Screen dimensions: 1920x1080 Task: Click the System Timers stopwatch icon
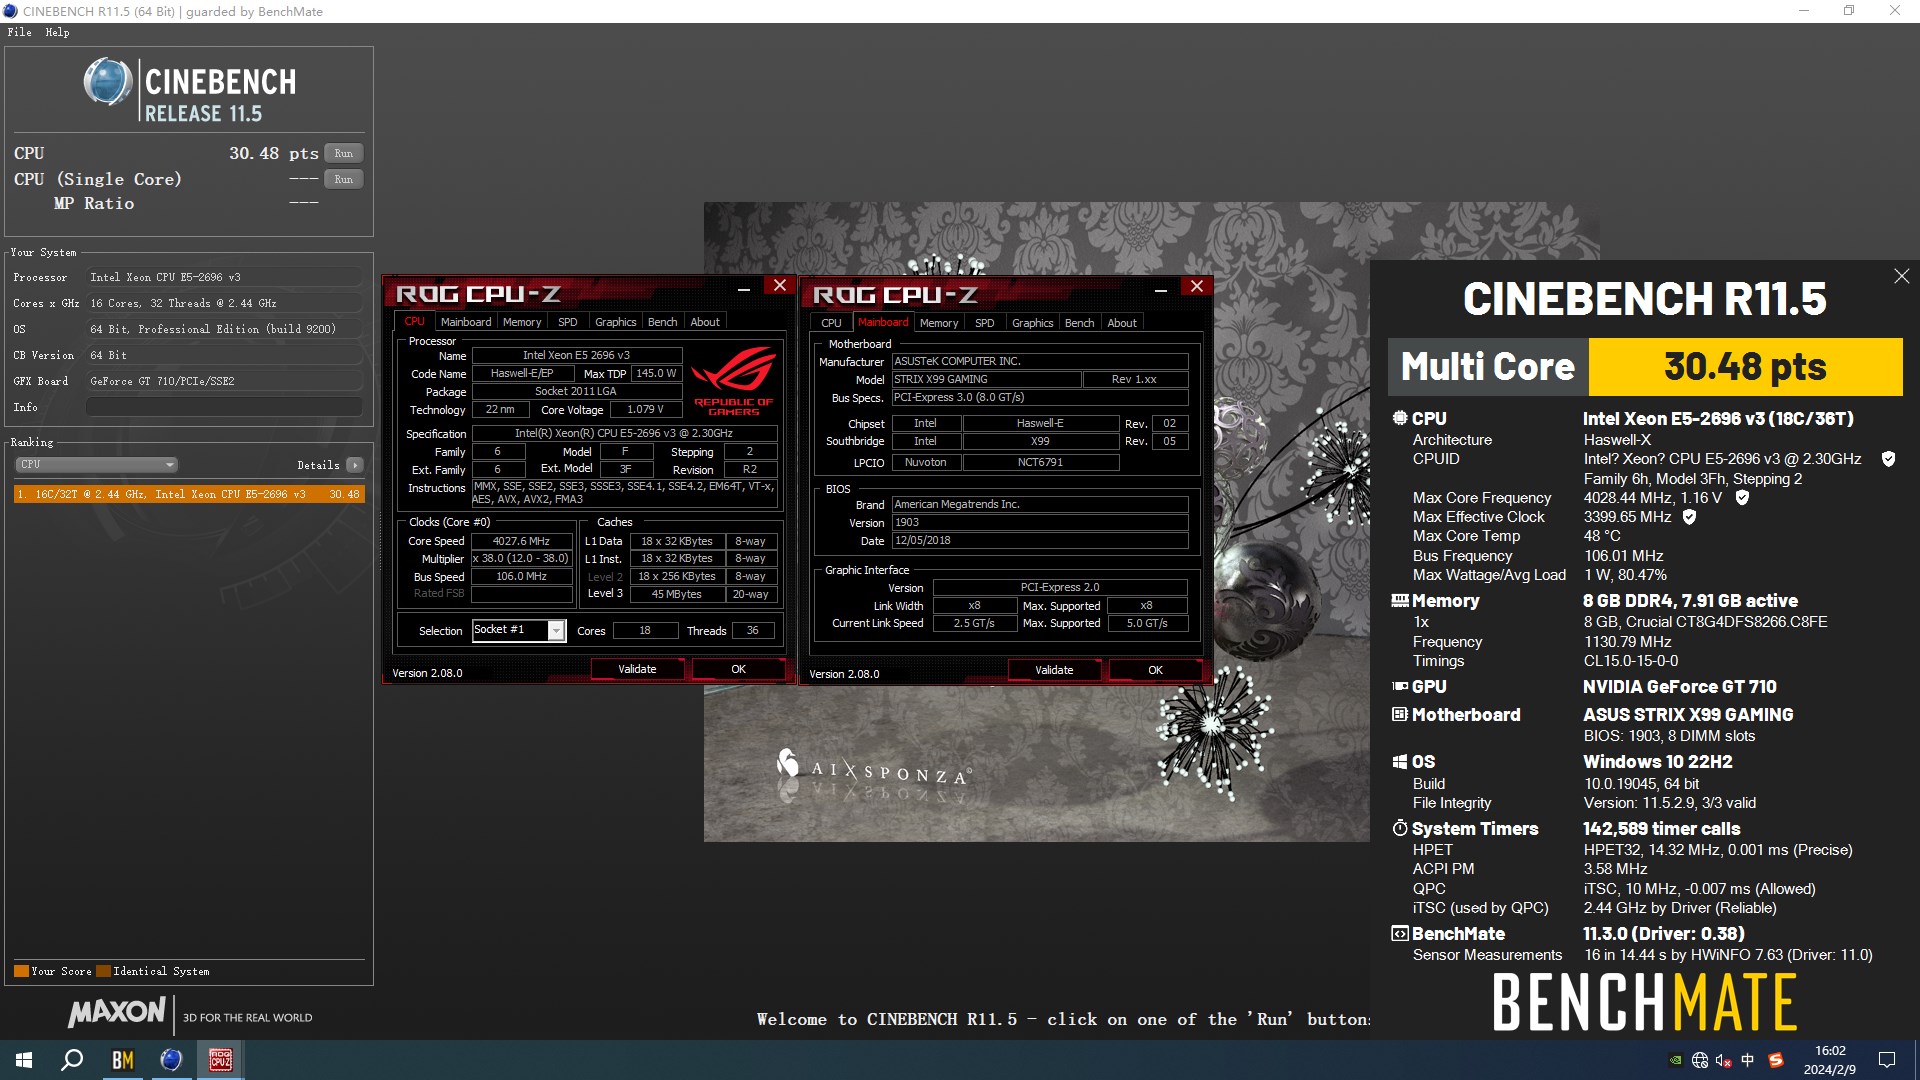tap(1400, 828)
